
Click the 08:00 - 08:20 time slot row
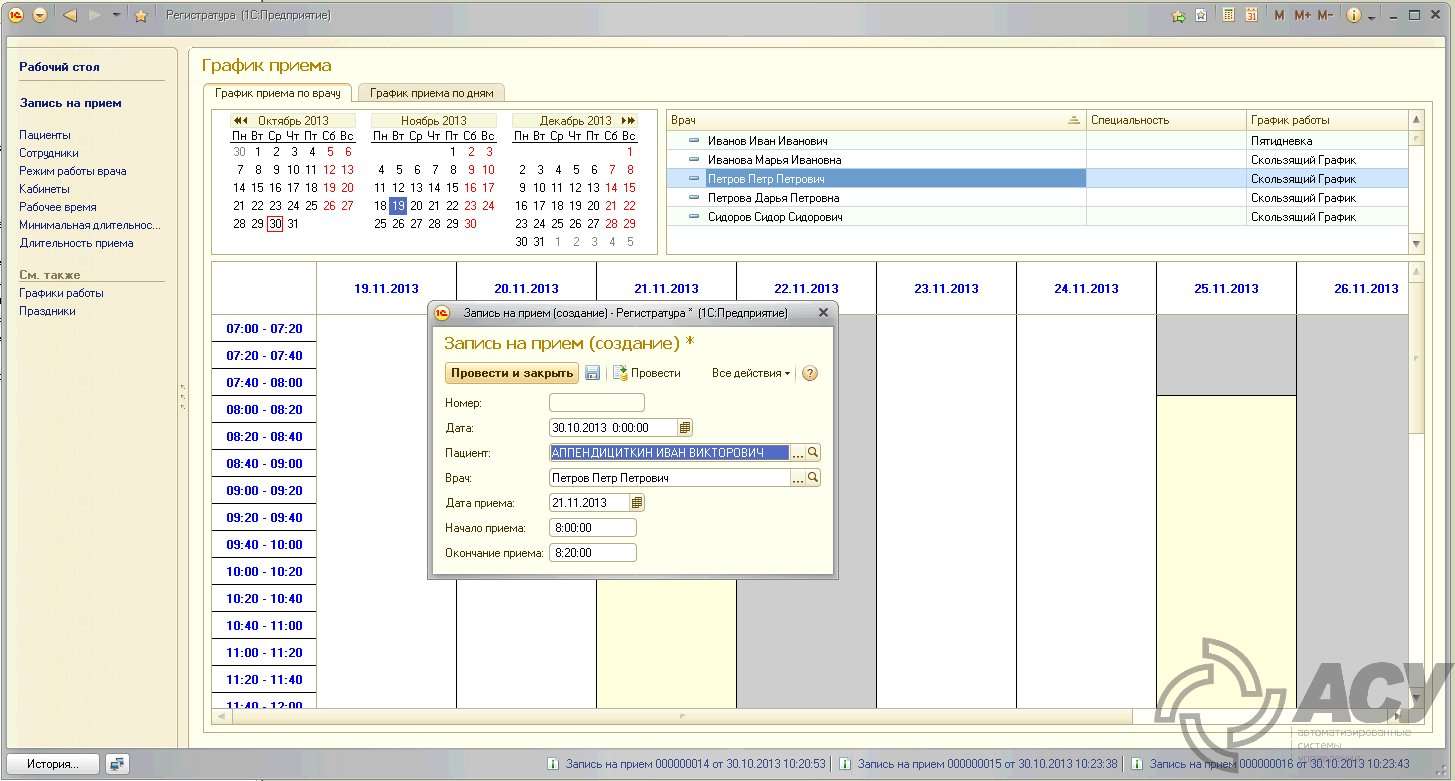[x=264, y=410]
